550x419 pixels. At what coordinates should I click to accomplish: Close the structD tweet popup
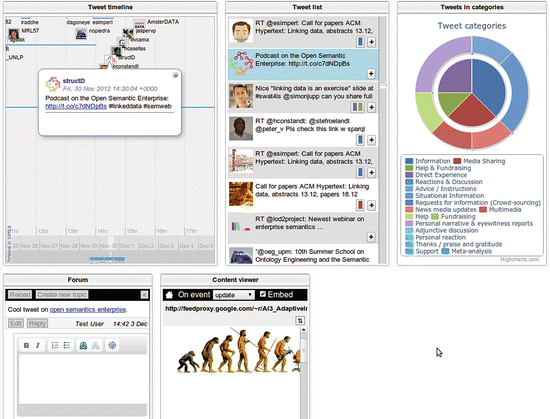click(175, 75)
